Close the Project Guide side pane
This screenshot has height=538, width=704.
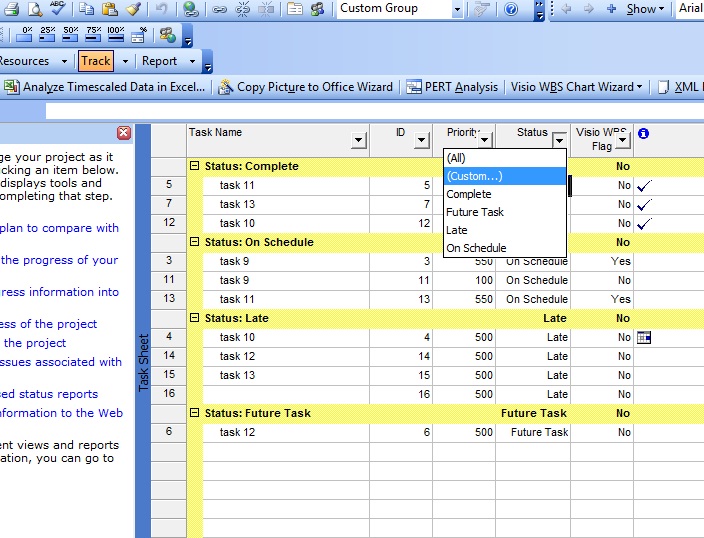click(x=124, y=133)
